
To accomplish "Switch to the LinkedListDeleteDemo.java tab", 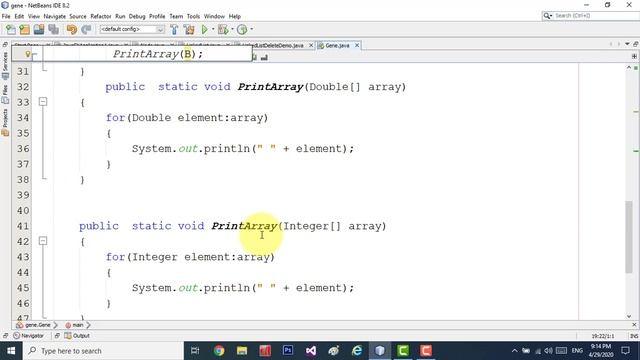I will [x=273, y=45].
